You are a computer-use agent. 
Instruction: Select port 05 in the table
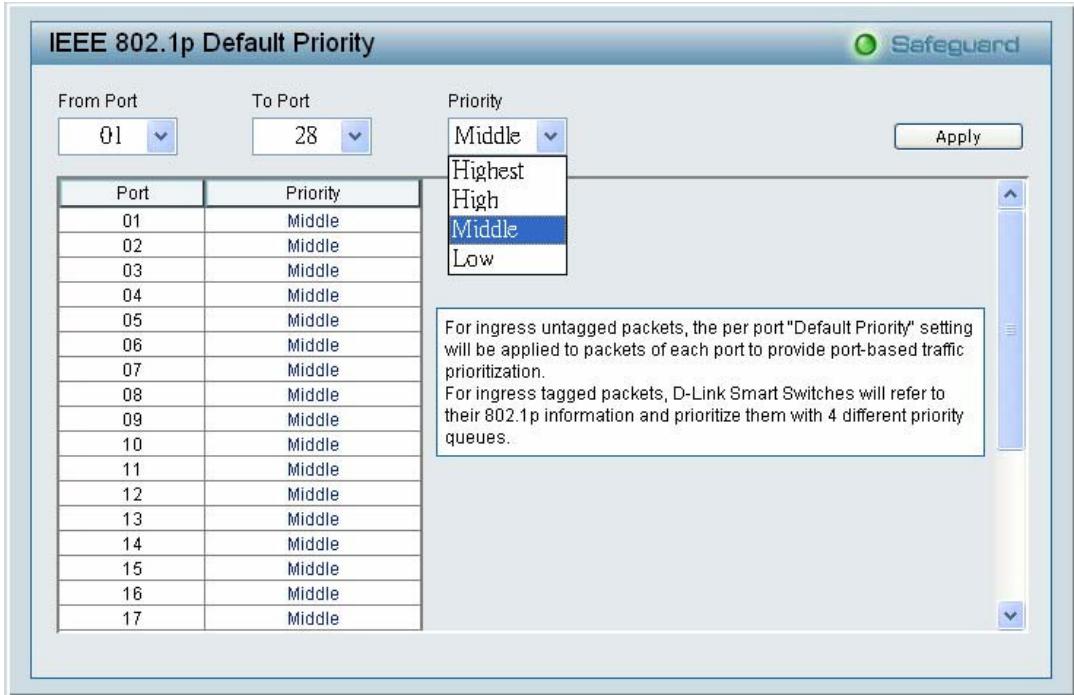coord(132,320)
